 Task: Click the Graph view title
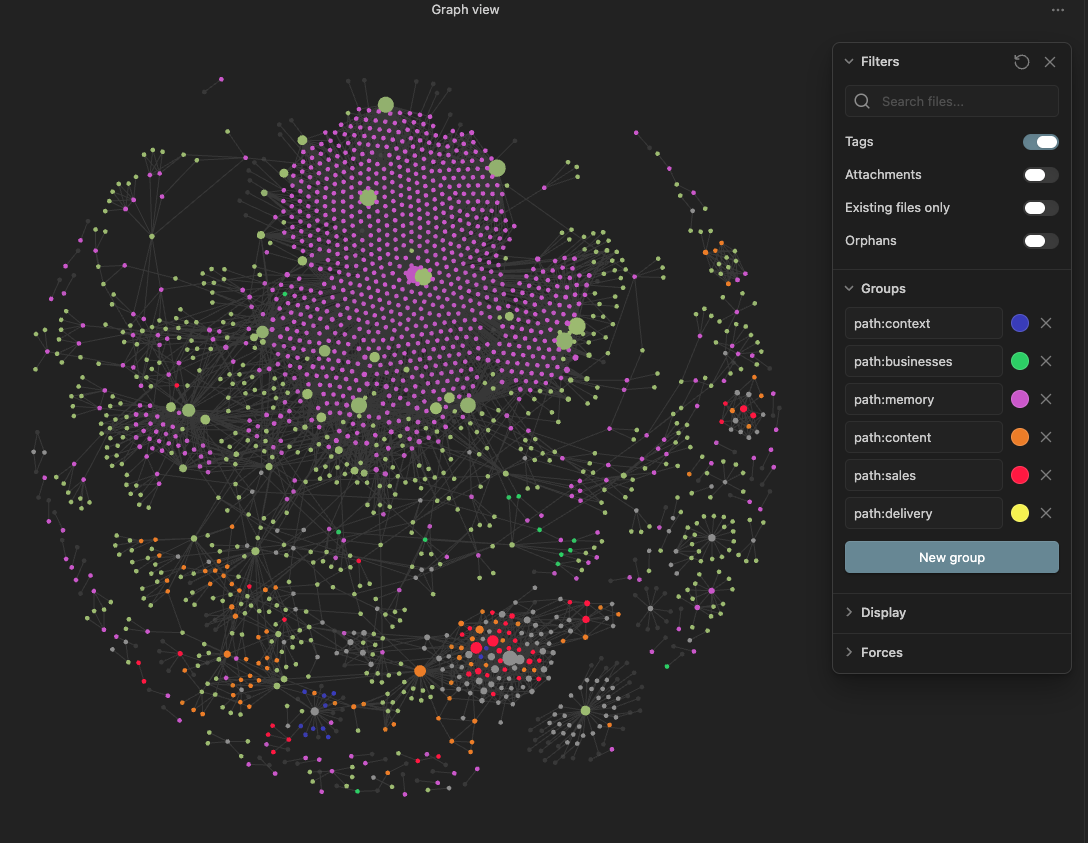pyautogui.click(x=465, y=10)
